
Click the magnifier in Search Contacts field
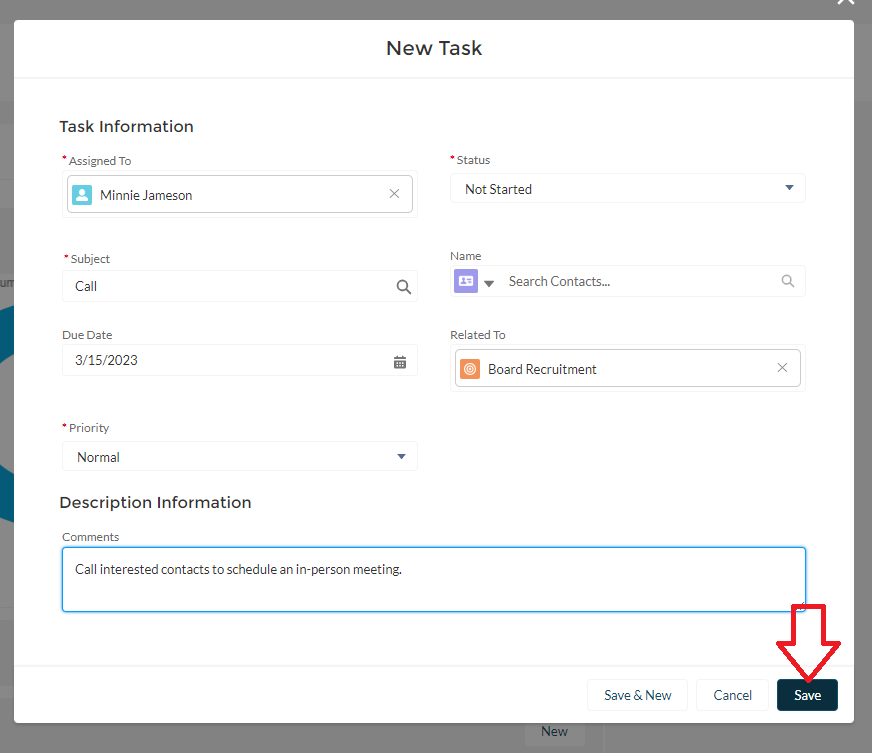click(x=788, y=282)
